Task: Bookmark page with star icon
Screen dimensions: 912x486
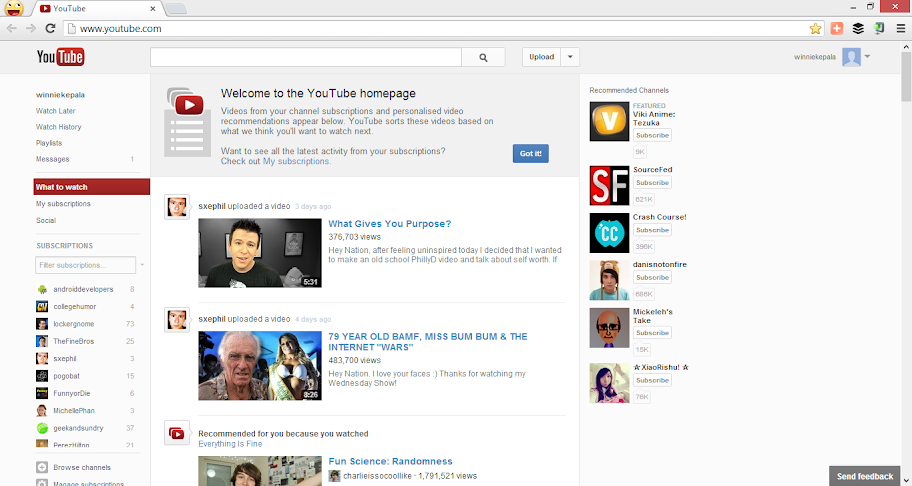Action: [815, 28]
